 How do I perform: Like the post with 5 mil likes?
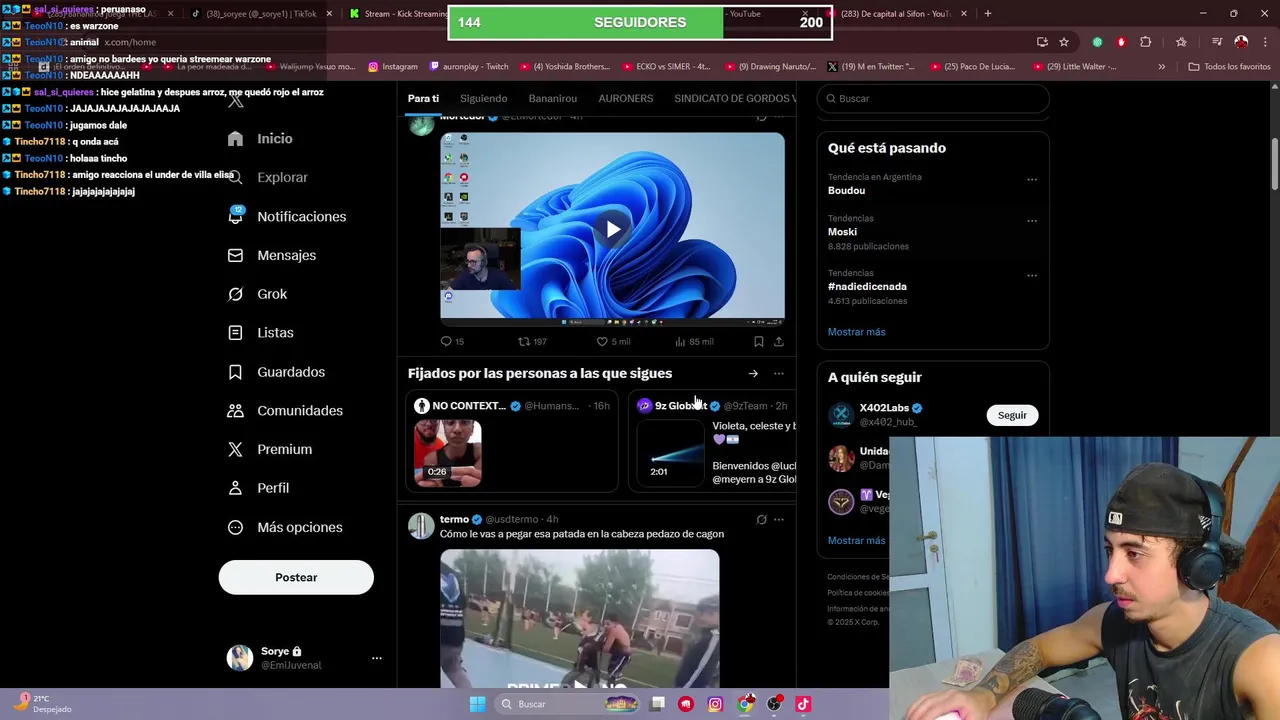point(613,342)
